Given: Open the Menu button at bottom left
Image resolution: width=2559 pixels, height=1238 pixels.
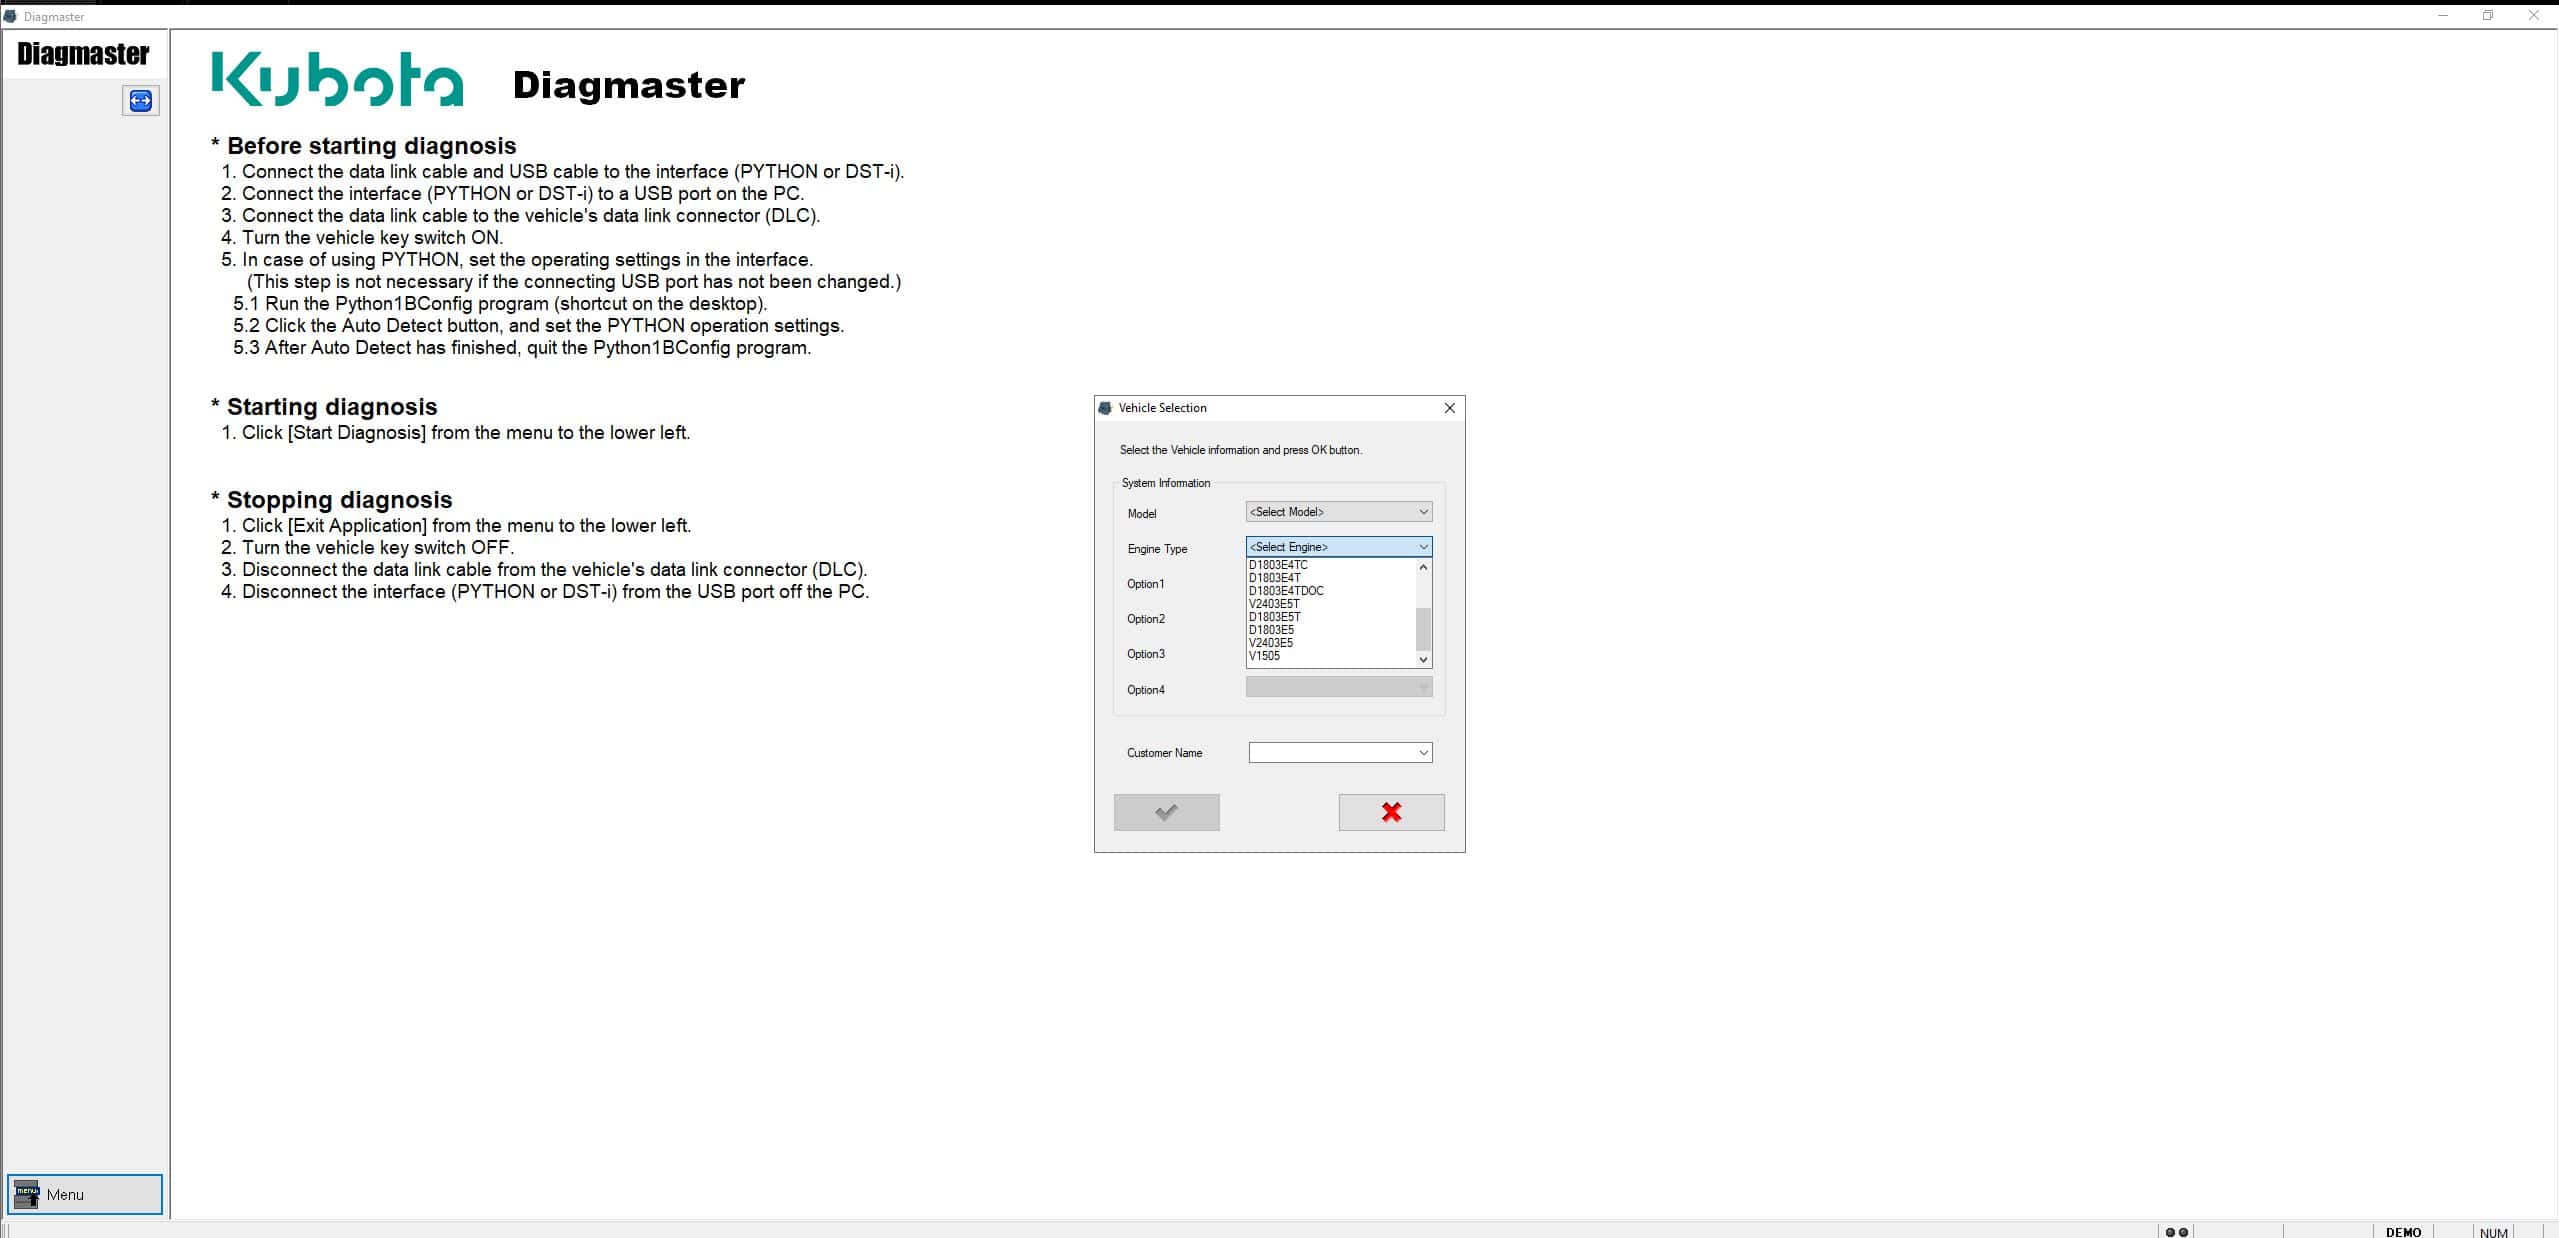Looking at the screenshot, I should pyautogui.click(x=85, y=1194).
